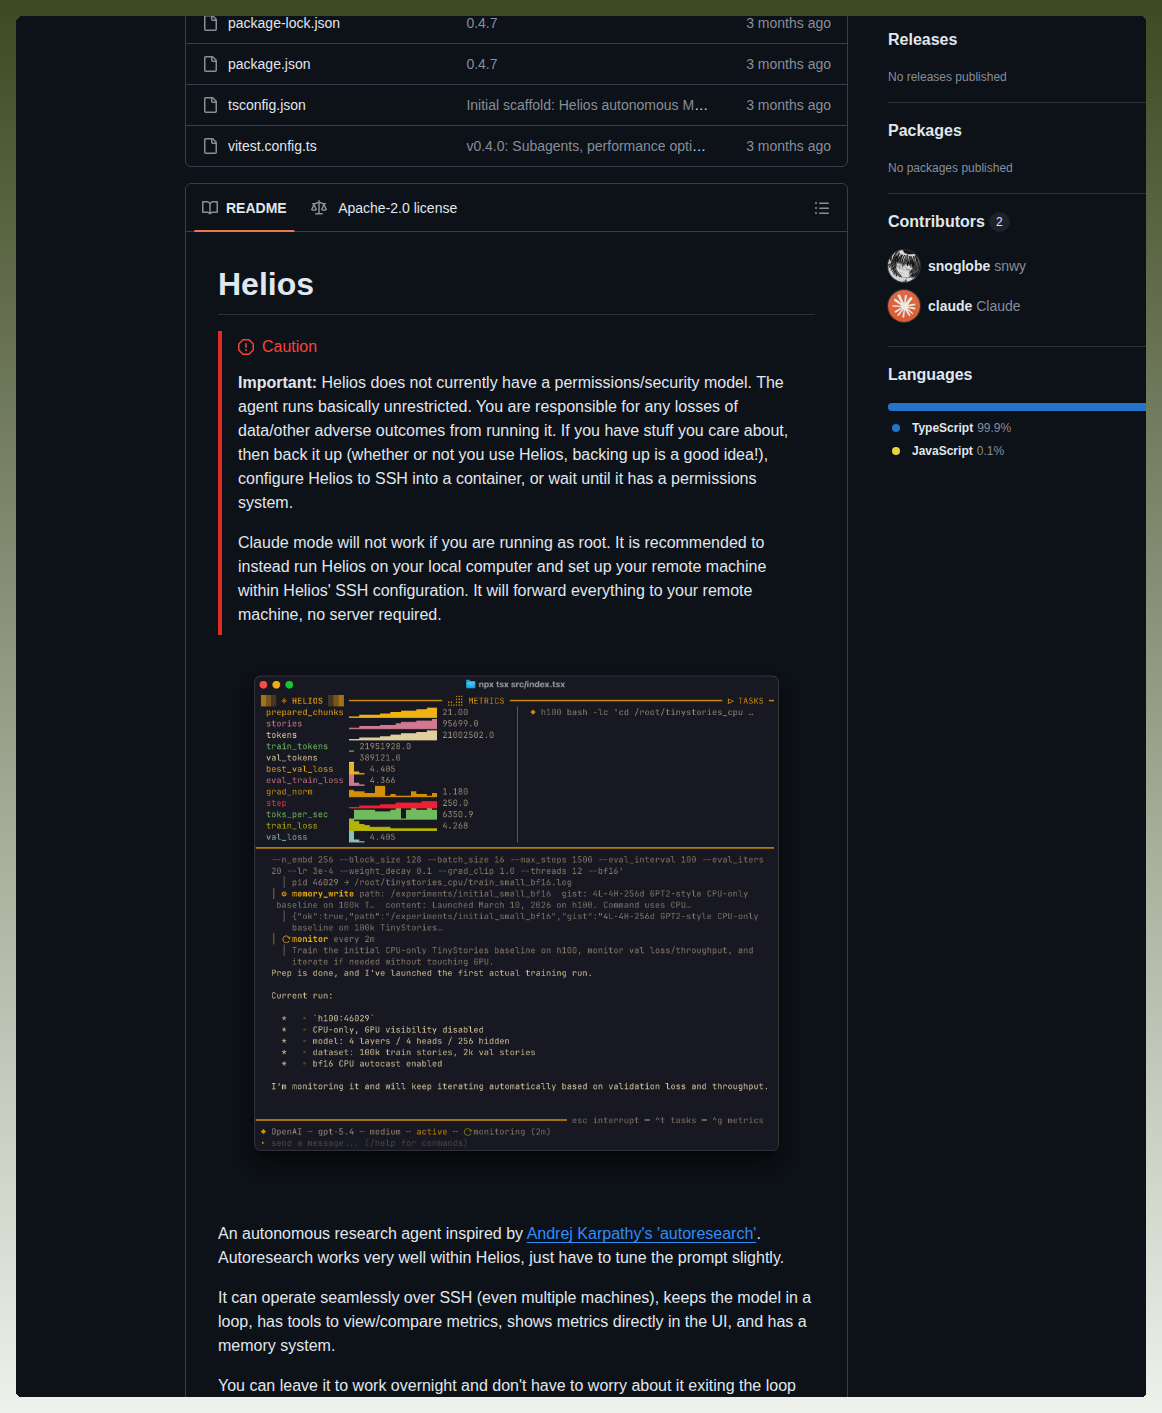Open the package.json file
Screen dimensions: 1162x1413
pyautogui.click(x=269, y=64)
